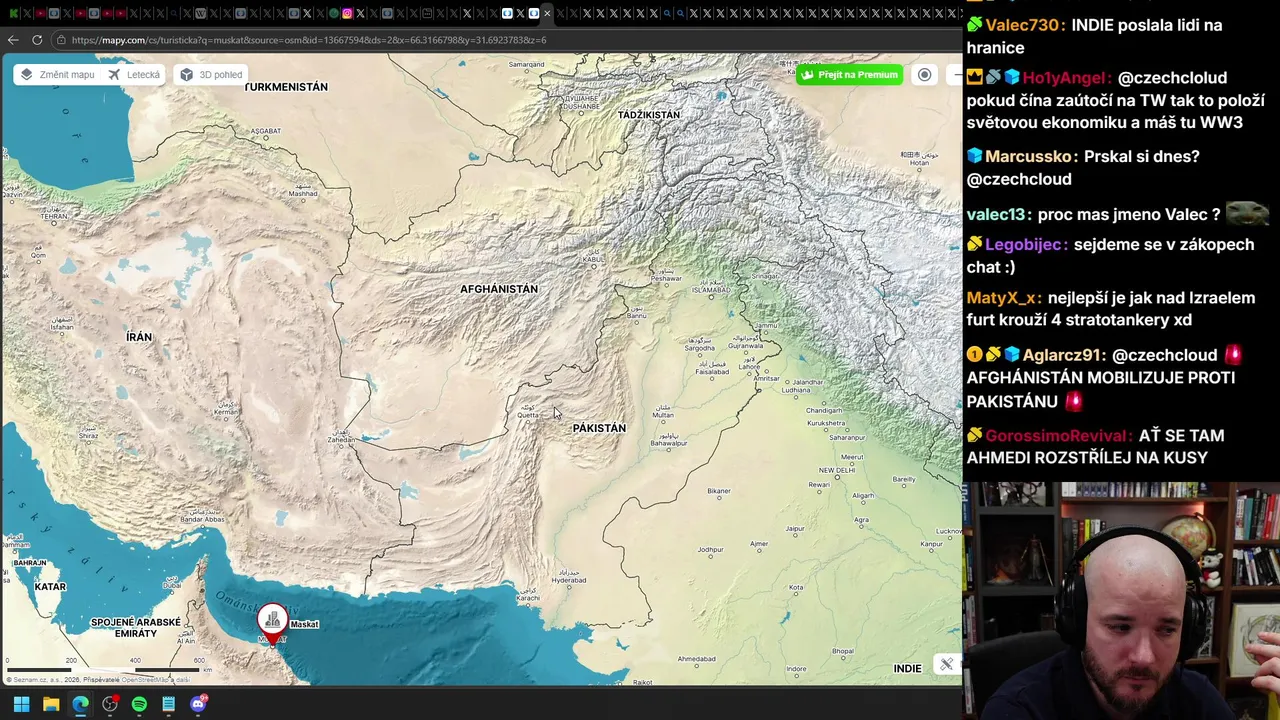This screenshot has height=720, width=1280.
Task: Click username Legobijec in chat
Action: pyautogui.click(x=1026, y=244)
